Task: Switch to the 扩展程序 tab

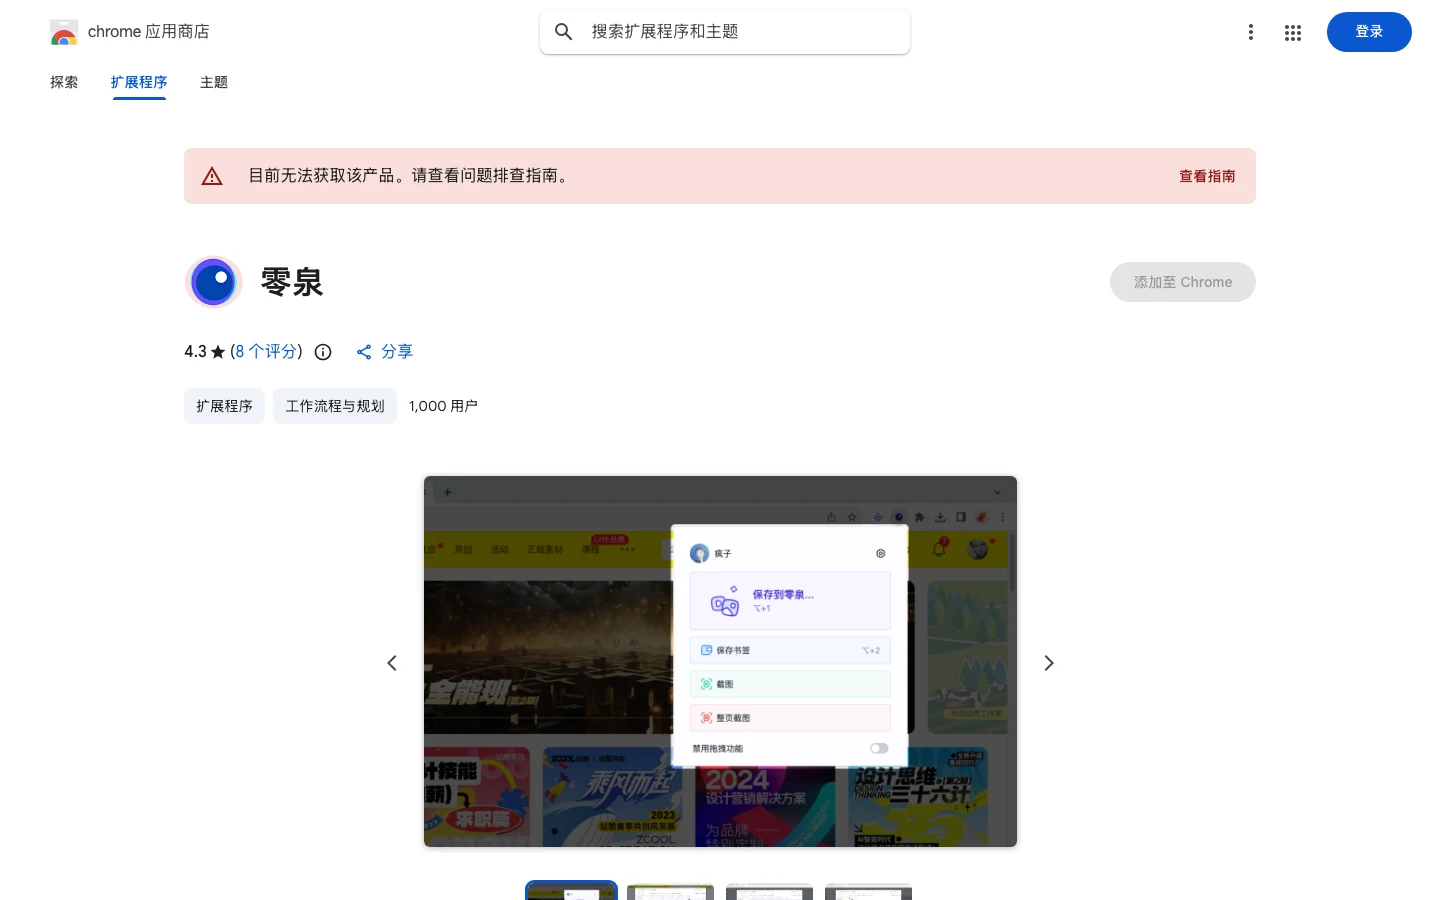Action: pos(139,82)
